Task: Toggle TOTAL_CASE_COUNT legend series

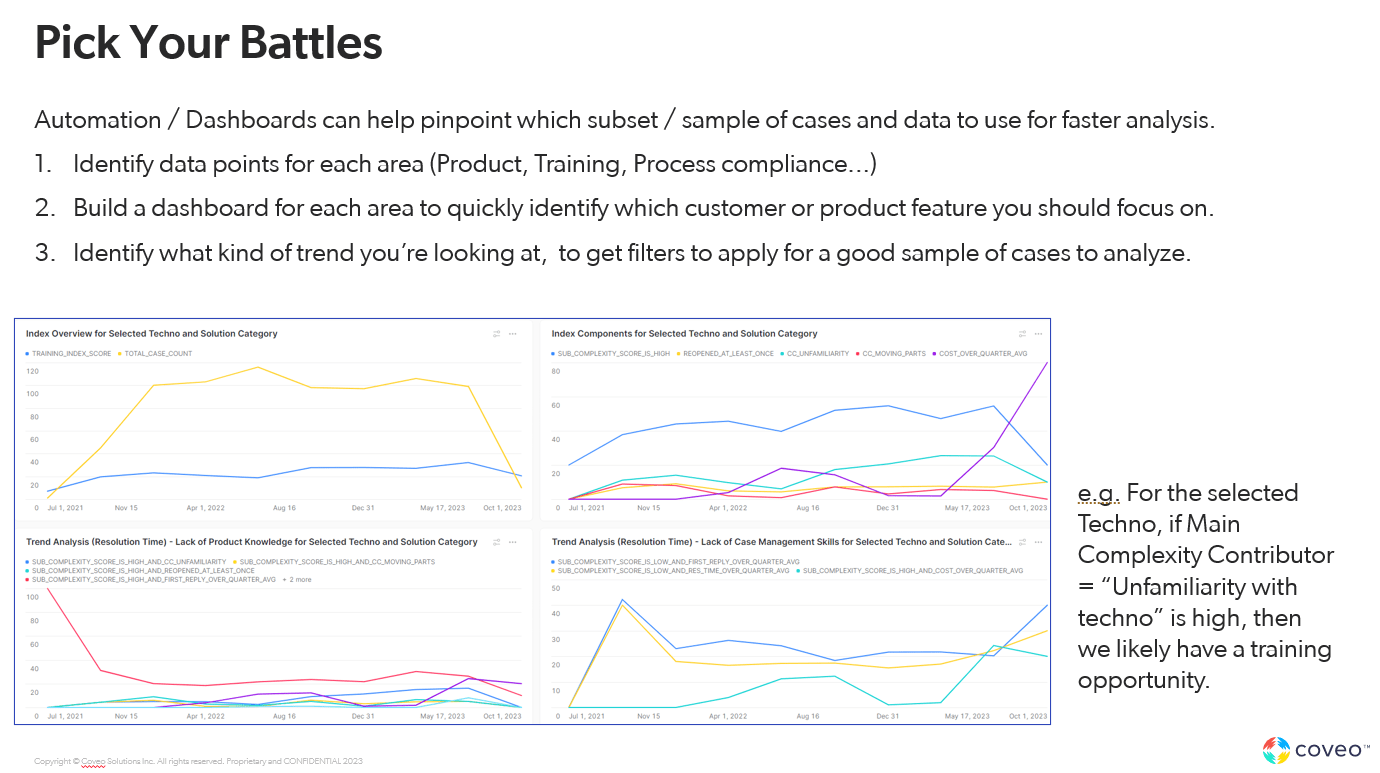Action: (x=159, y=354)
